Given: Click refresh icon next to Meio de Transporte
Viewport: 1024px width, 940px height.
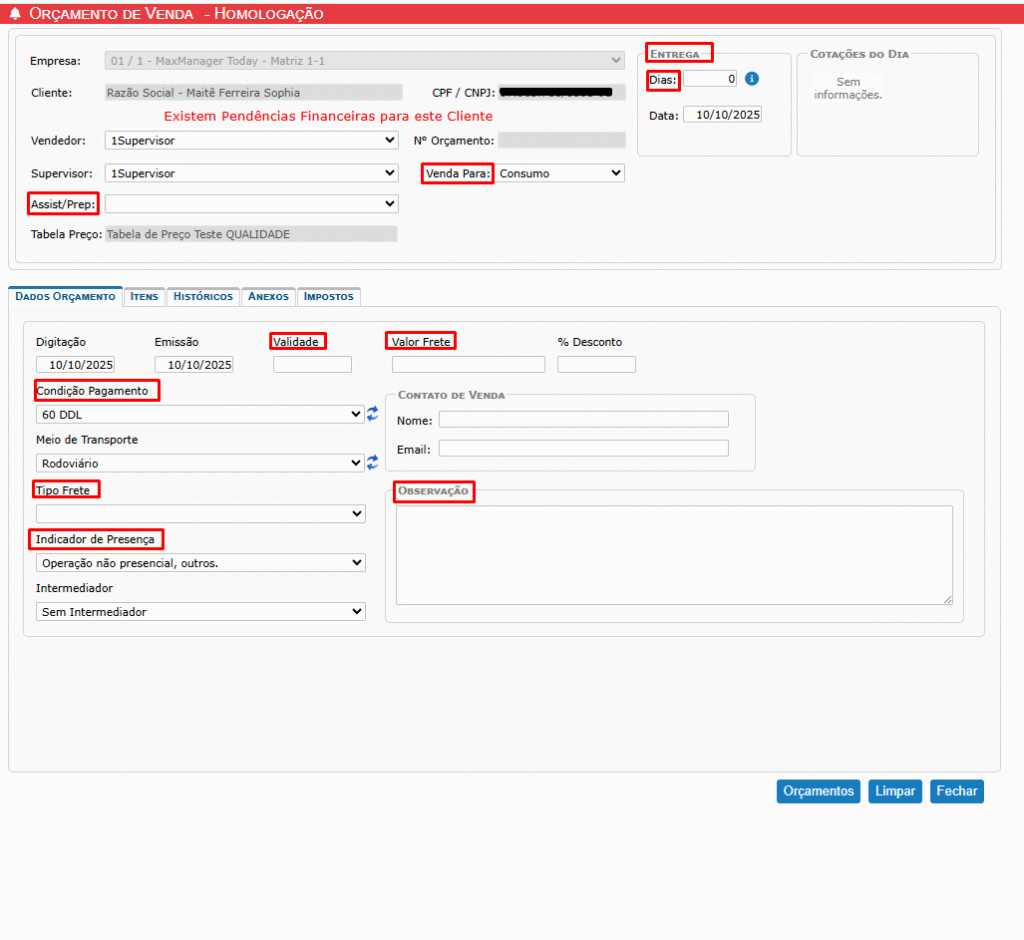Looking at the screenshot, I should tap(373, 462).
